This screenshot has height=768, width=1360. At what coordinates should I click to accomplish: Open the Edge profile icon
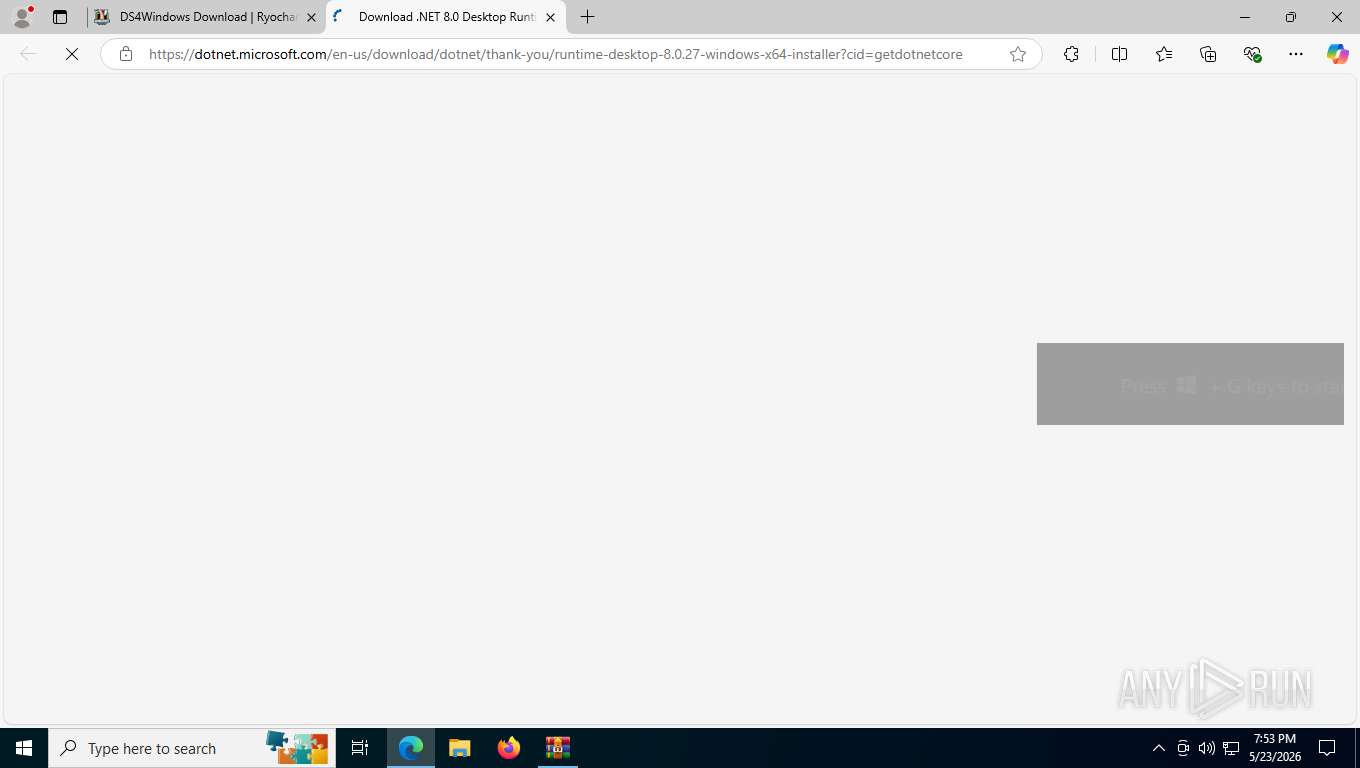point(22,17)
